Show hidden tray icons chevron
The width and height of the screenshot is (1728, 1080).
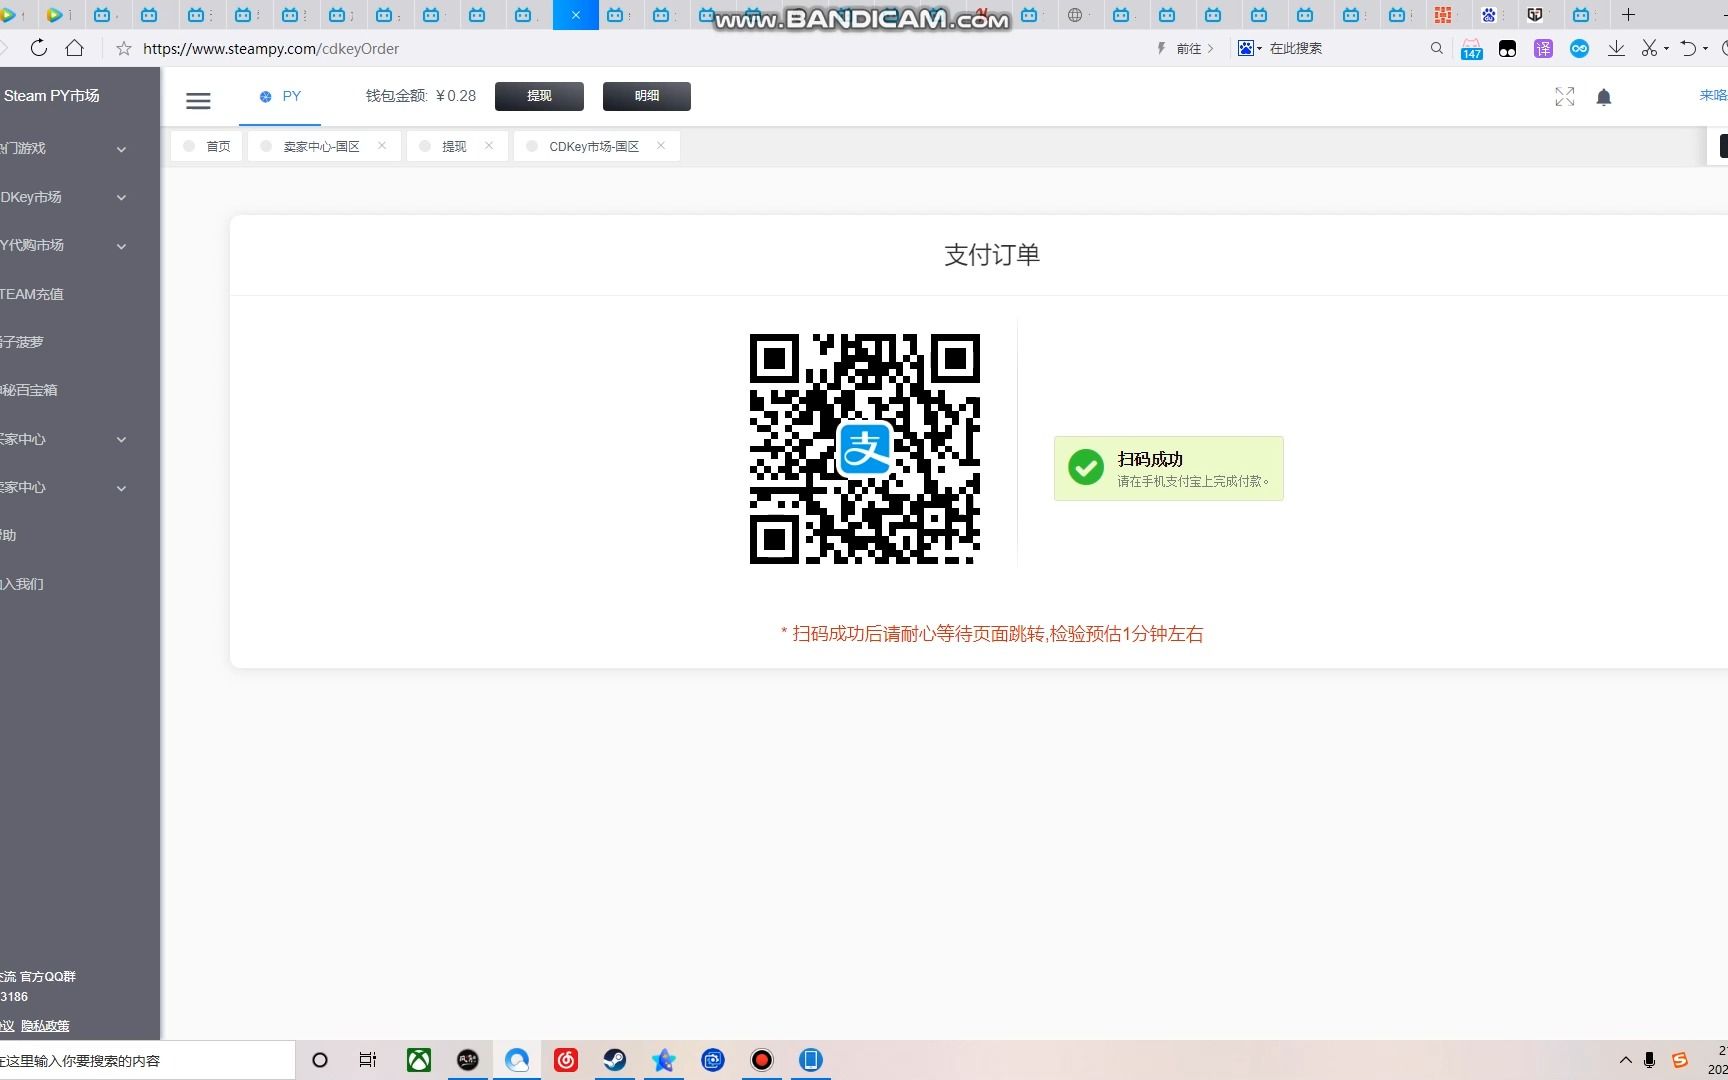(1625, 1060)
